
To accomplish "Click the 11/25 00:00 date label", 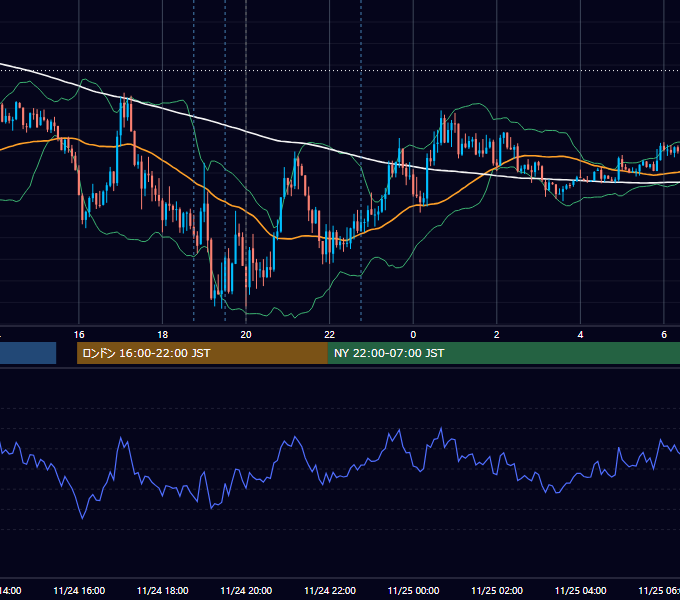I will (x=413, y=591).
